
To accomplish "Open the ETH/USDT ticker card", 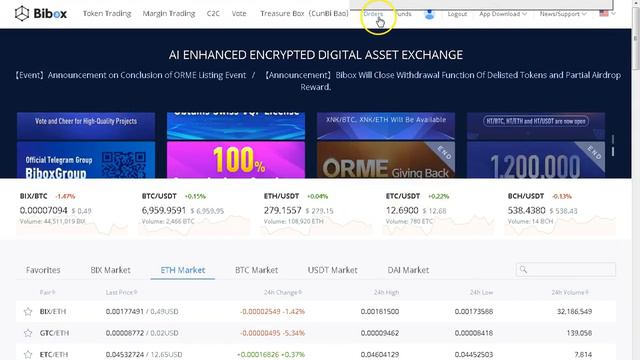I will click(316, 212).
